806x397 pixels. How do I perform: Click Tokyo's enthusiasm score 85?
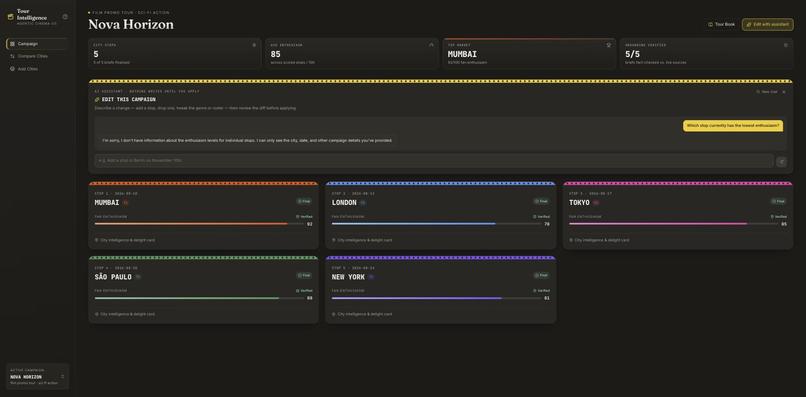pos(784,224)
